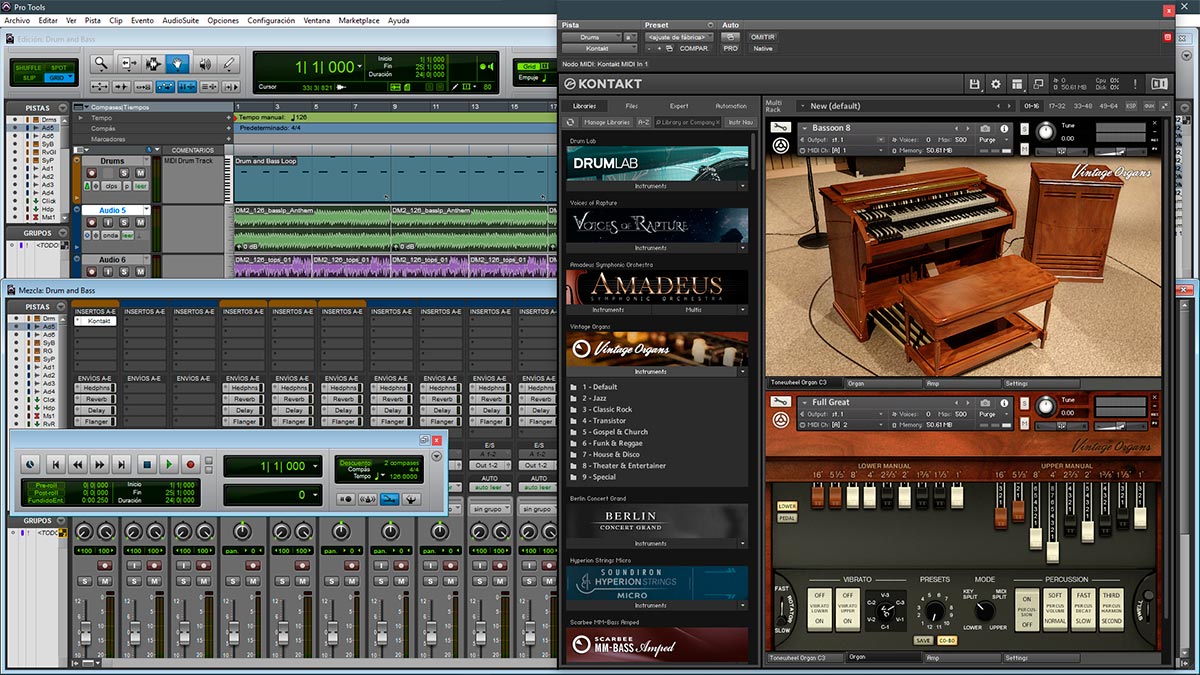1200x675 pixels.
Task: Click the Rewind button in transport
Action: (78, 465)
